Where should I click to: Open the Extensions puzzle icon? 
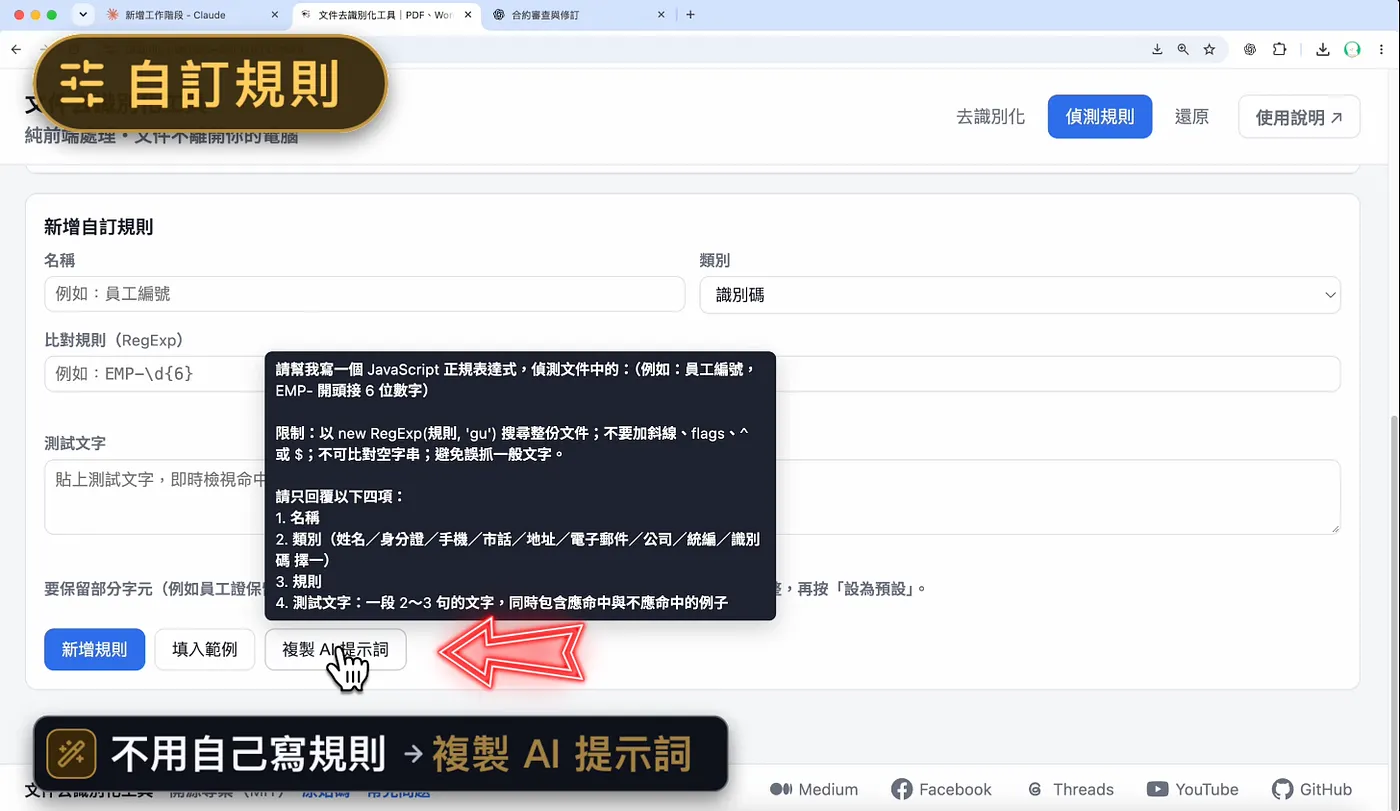pyautogui.click(x=1279, y=49)
